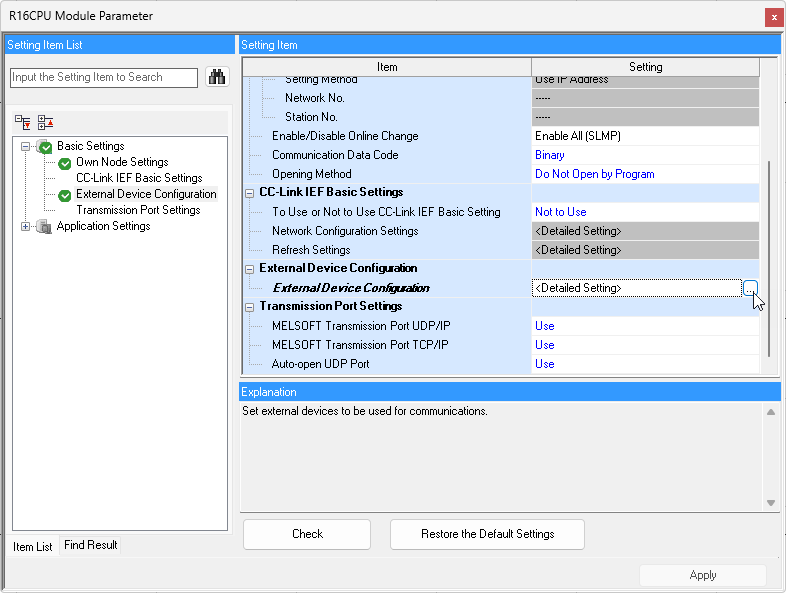Collapse the Transmission Port Settings group
Viewport: 786px width, 593px height.
[249, 307]
